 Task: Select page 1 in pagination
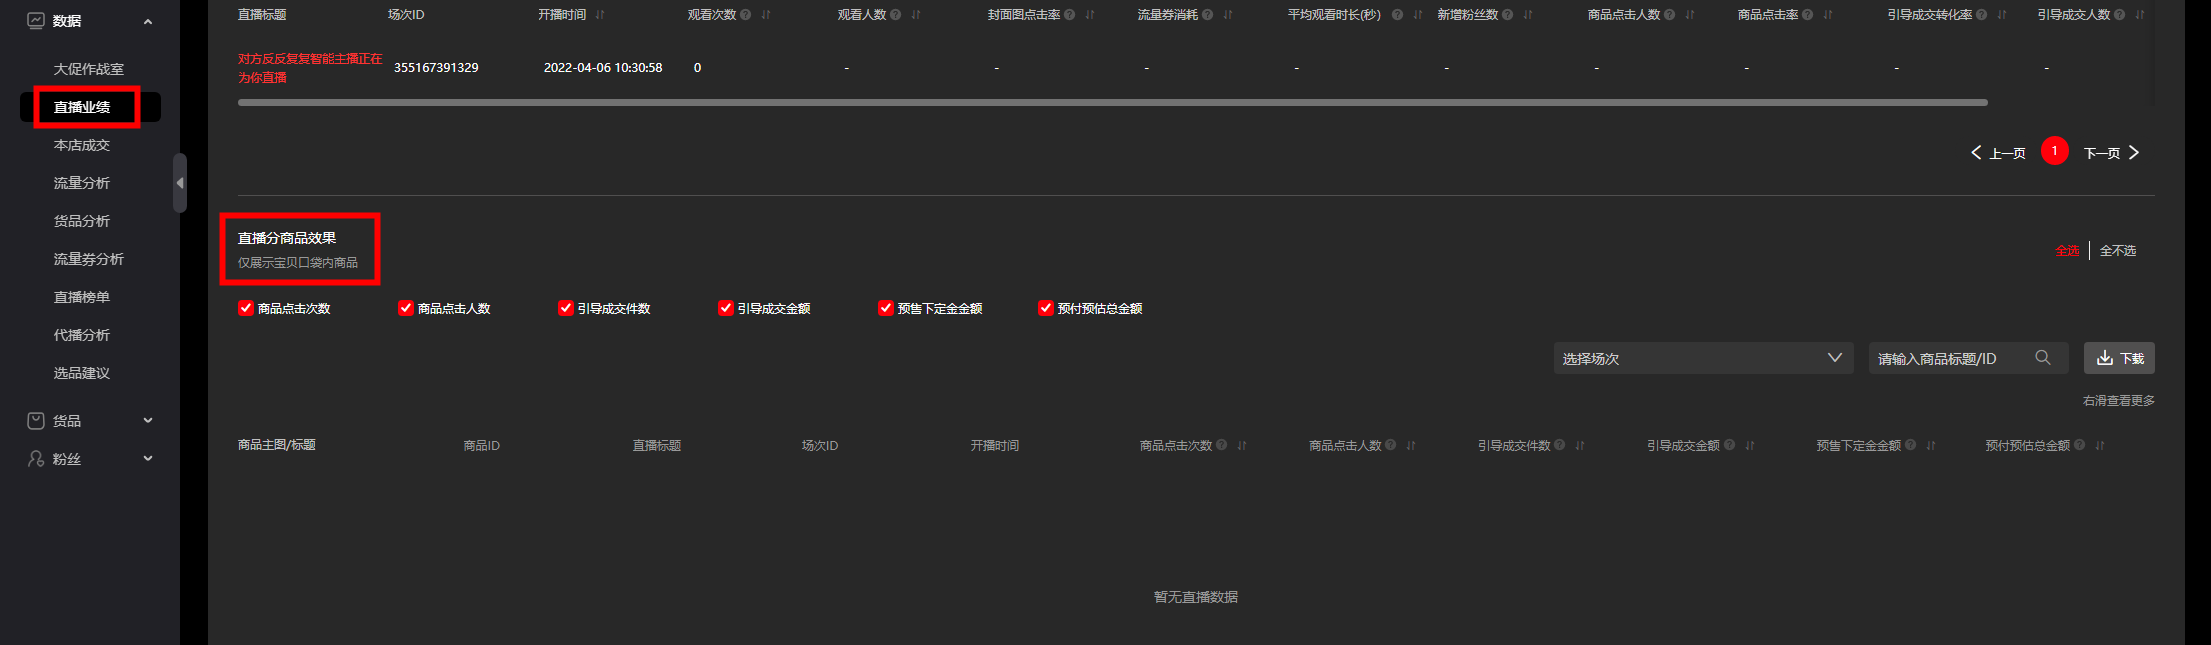pos(2055,151)
